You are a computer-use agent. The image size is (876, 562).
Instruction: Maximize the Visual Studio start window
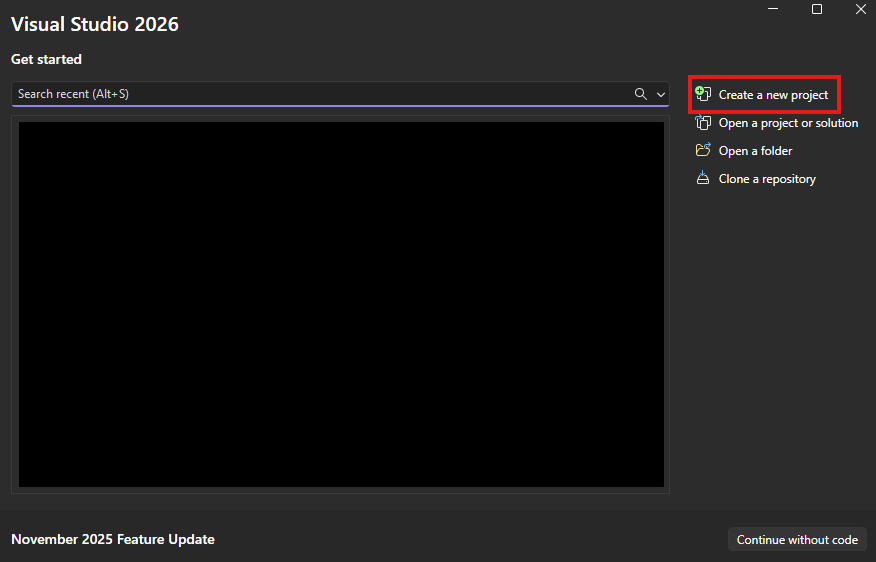pyautogui.click(x=817, y=9)
